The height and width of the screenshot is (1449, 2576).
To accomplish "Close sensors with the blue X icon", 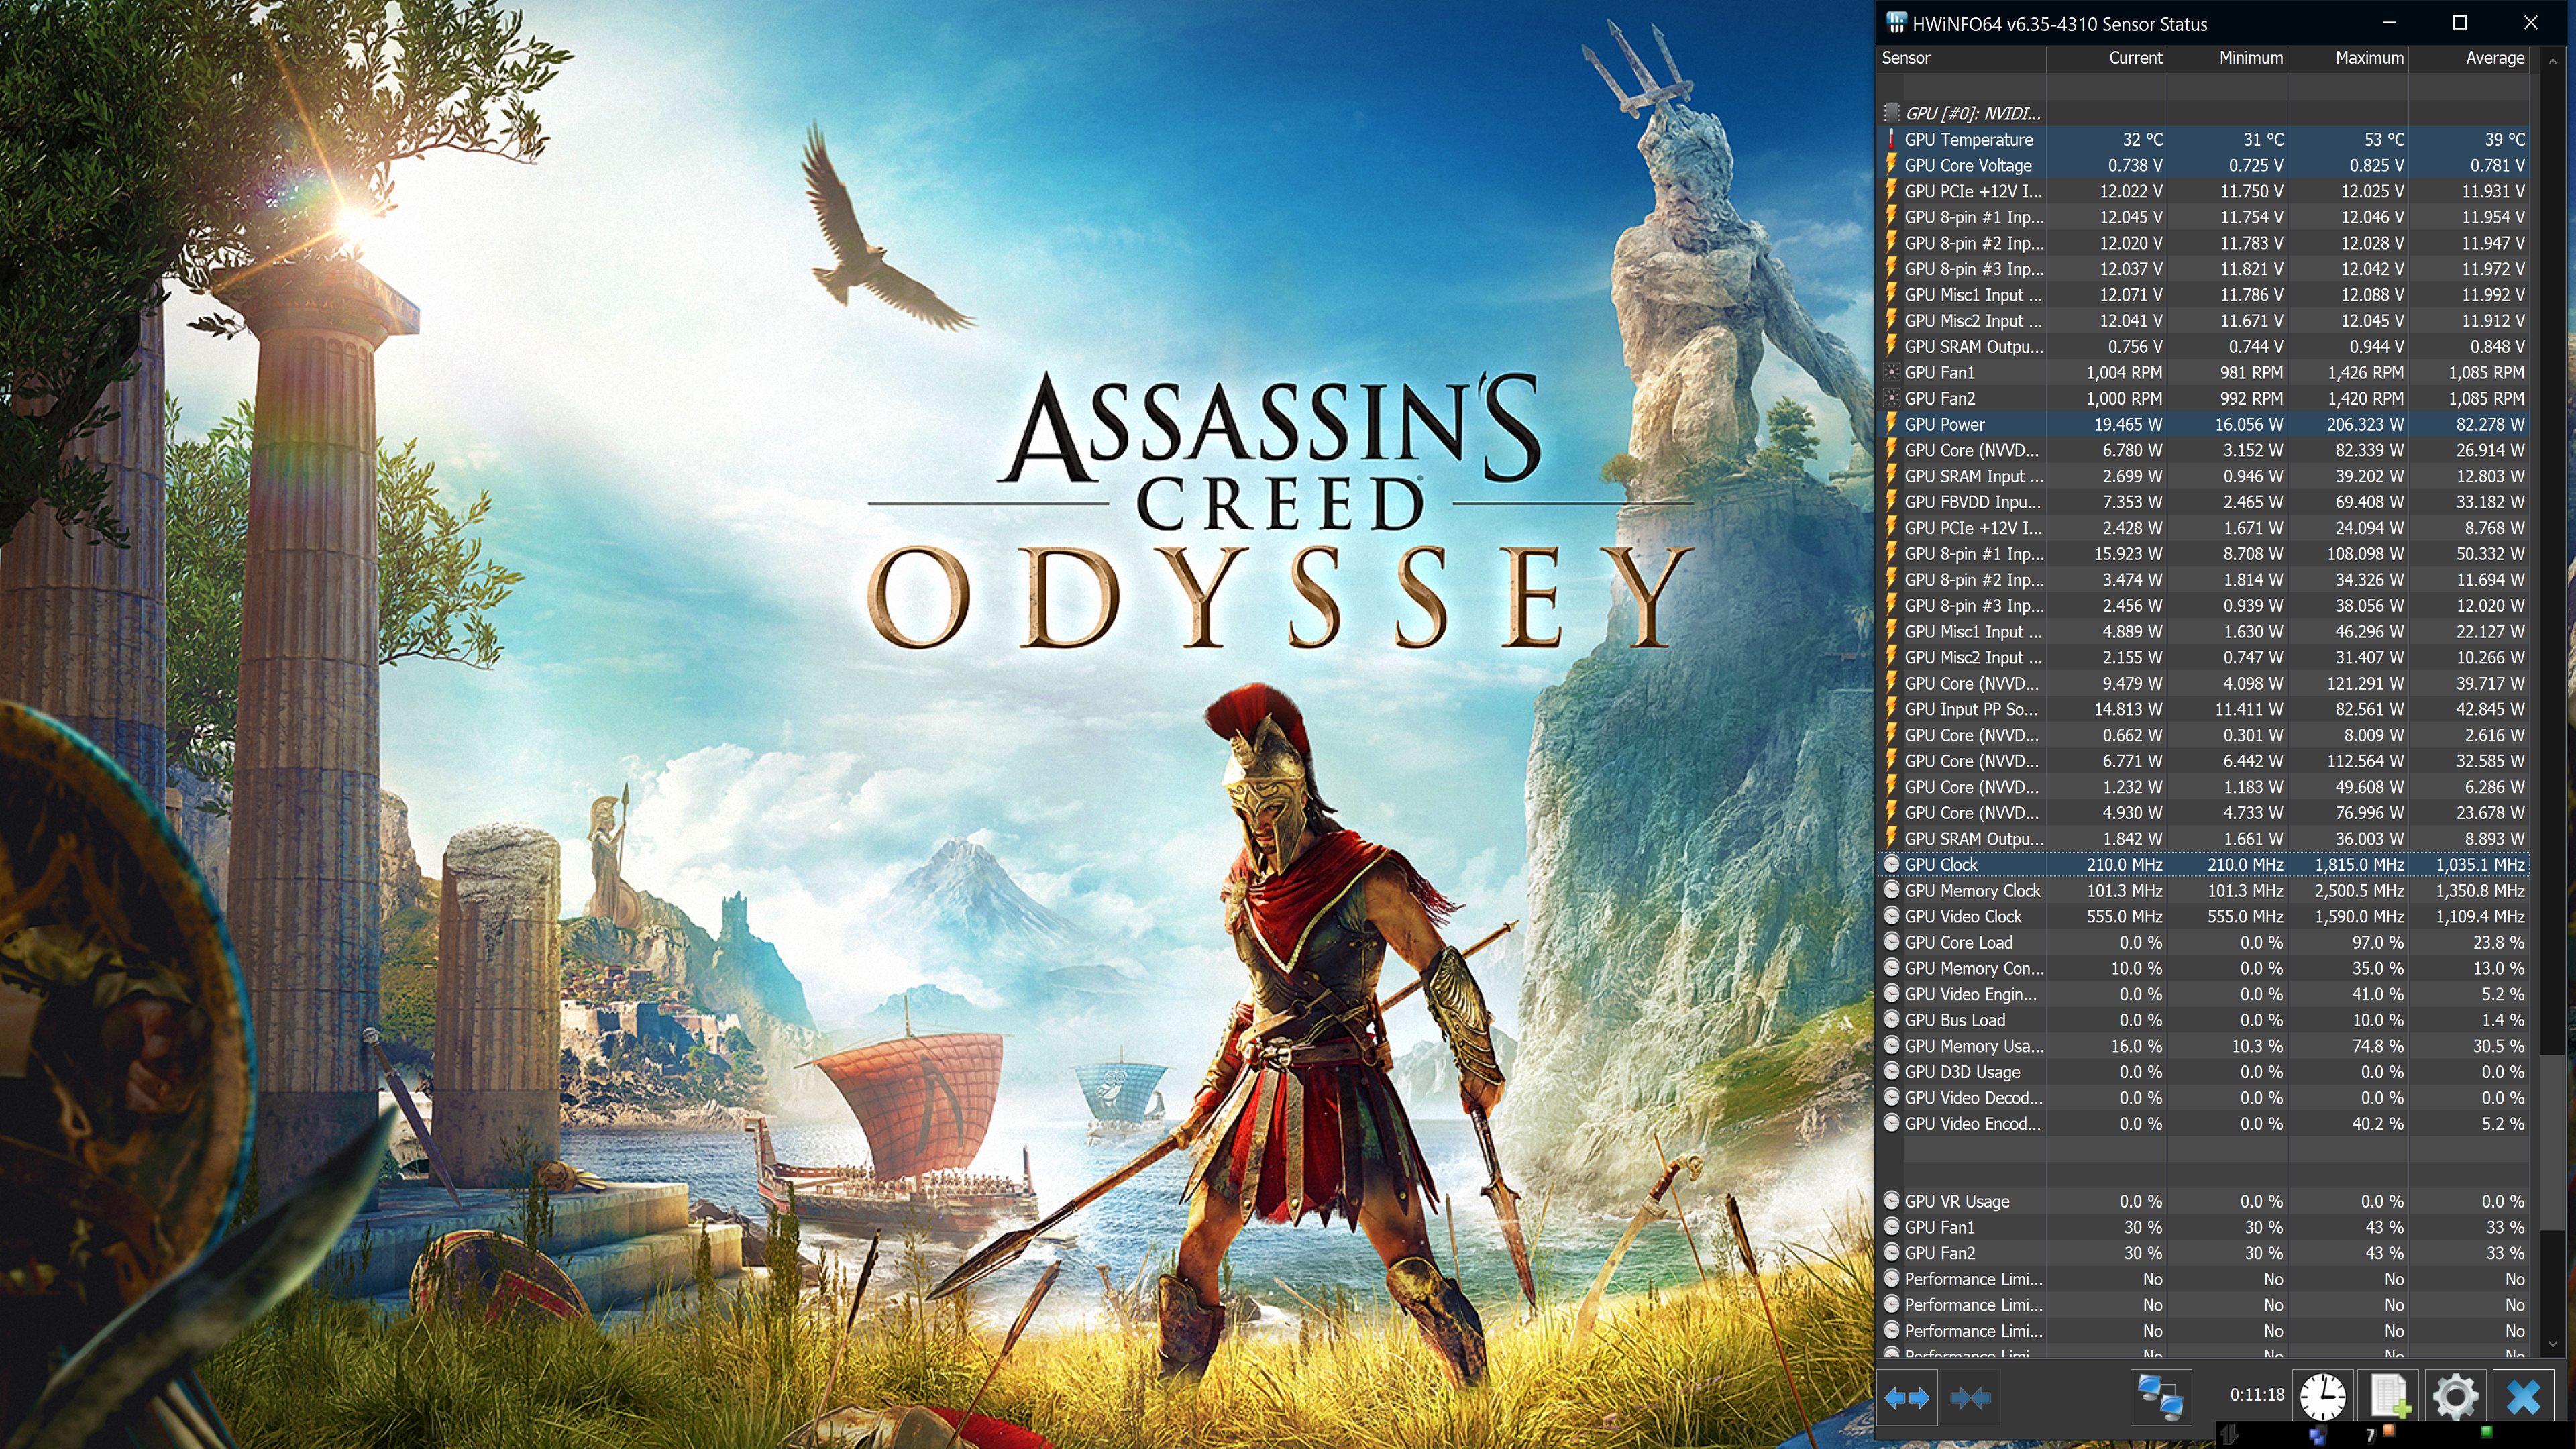I will [2523, 1397].
